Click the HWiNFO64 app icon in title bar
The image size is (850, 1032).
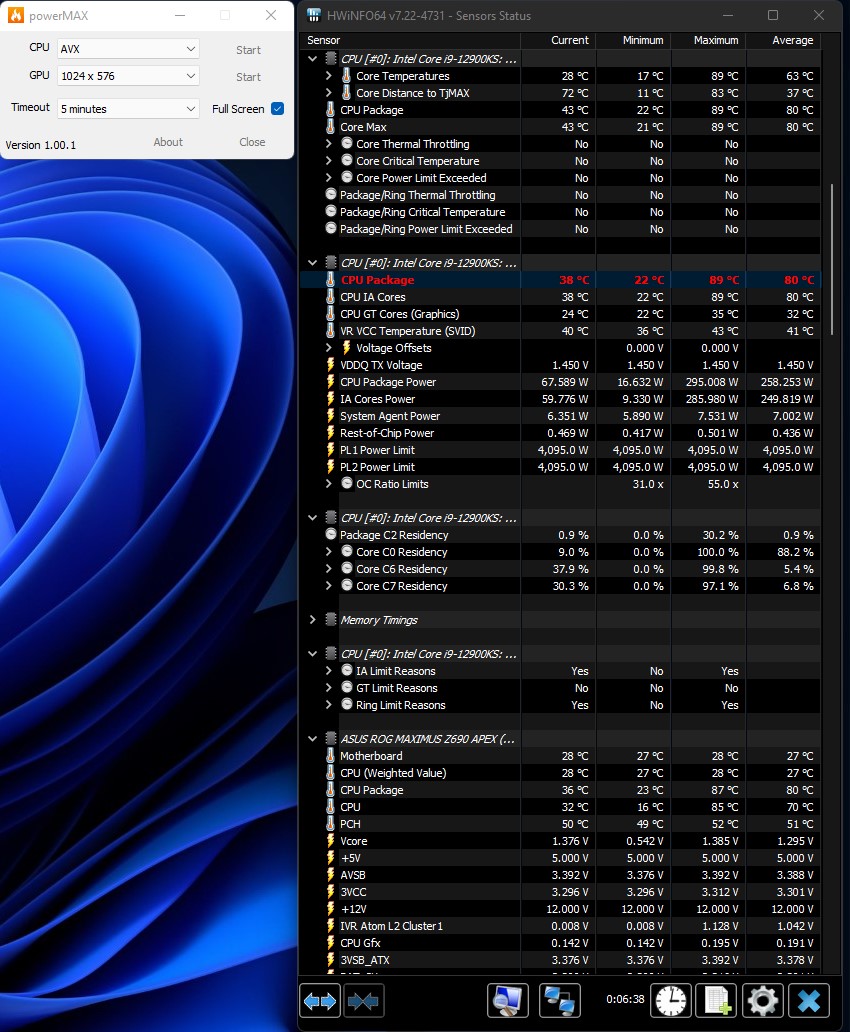click(x=314, y=15)
